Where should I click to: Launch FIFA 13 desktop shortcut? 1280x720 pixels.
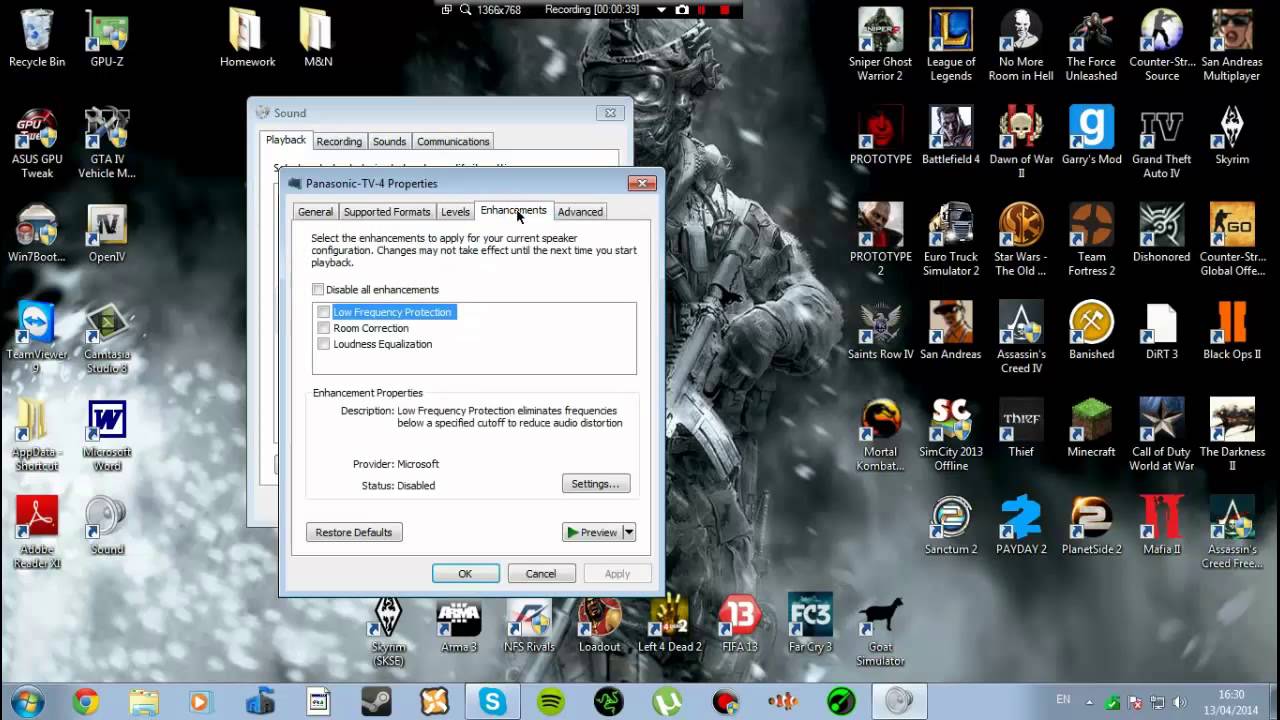click(x=739, y=623)
